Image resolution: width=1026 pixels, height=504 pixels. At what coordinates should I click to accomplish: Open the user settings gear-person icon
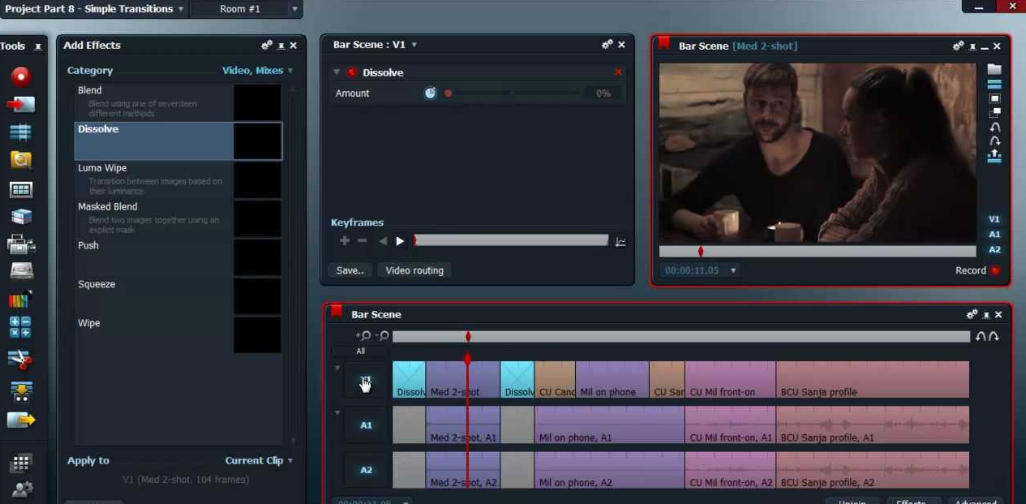pos(22,490)
